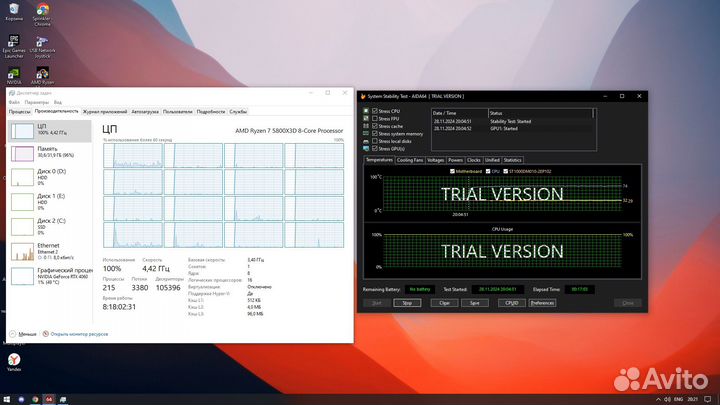Viewport: 720px width, 405px height.
Task: Open the Voltages tab in AIDA64
Action: (435, 160)
